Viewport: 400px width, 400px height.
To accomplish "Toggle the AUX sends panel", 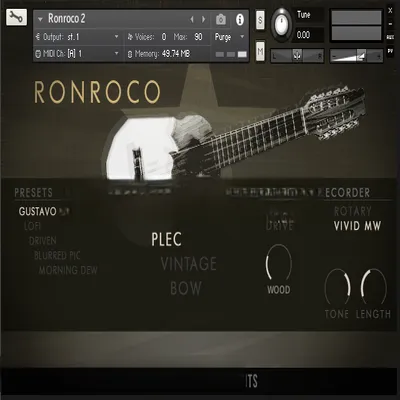I will tap(390, 38).
